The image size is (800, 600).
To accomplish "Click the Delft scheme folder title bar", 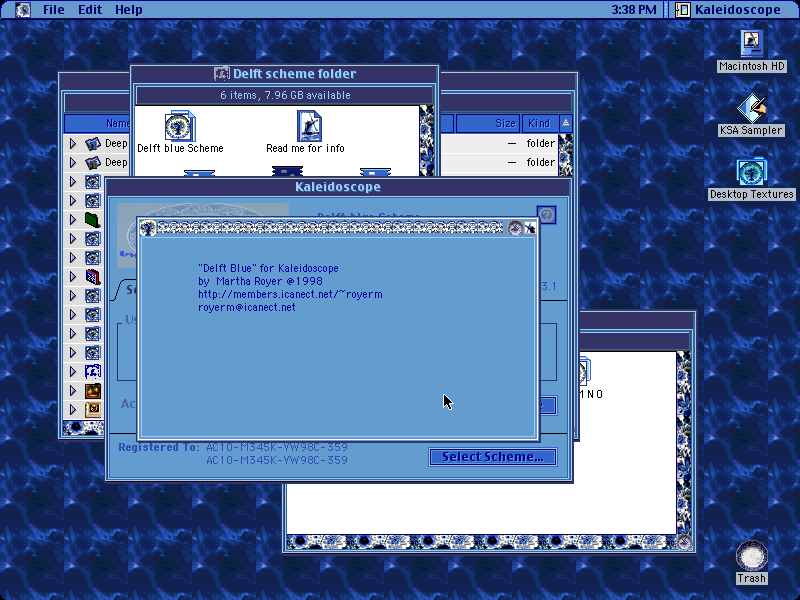I will point(285,74).
